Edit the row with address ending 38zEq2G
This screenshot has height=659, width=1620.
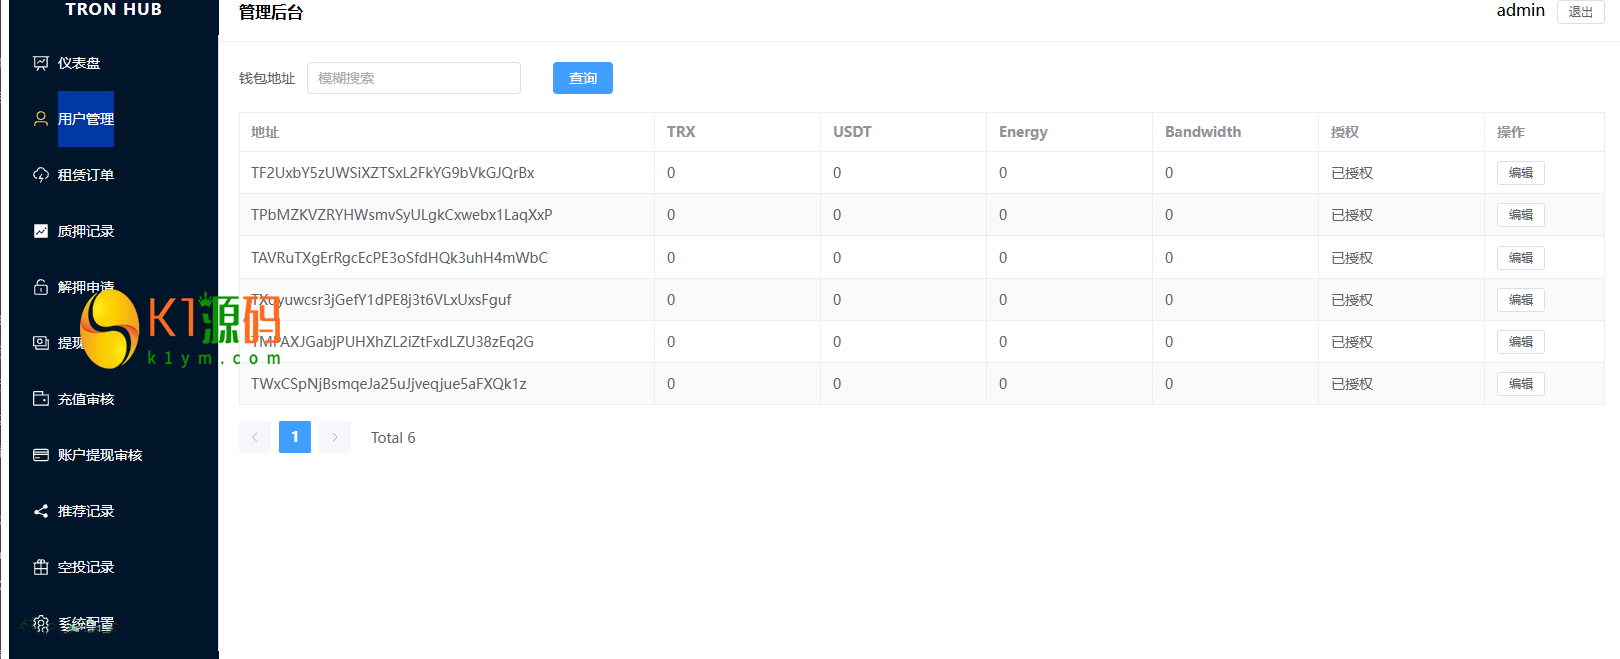pyautogui.click(x=1521, y=342)
